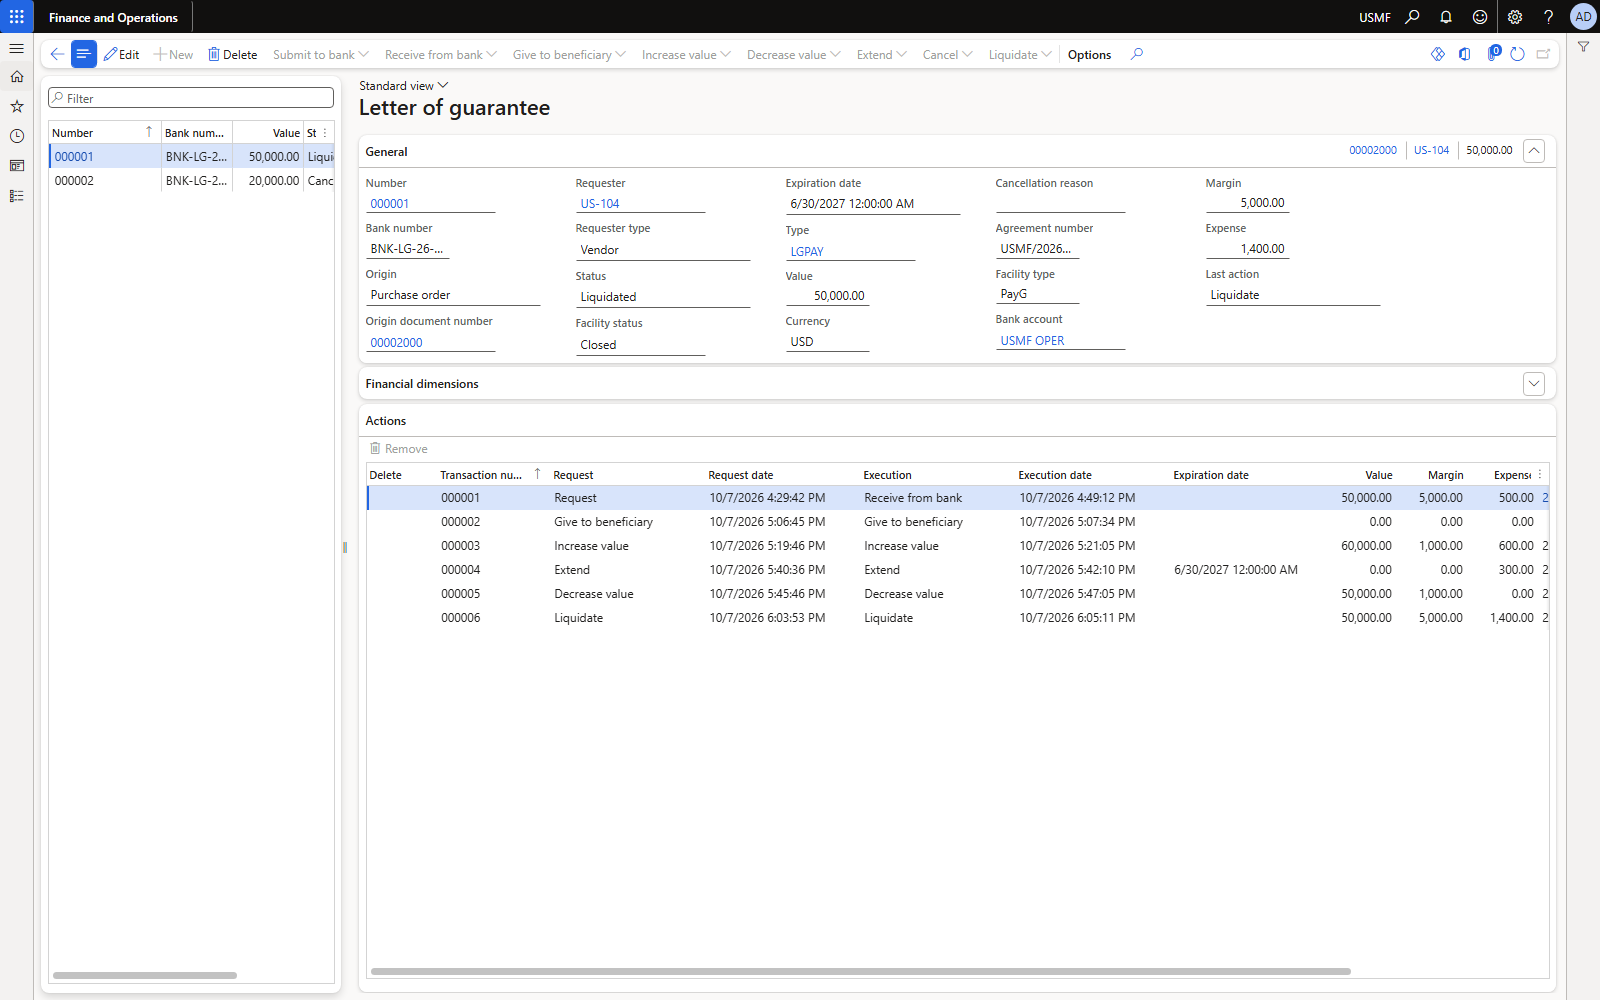Open Origin document number link 00002000
This screenshot has height=1000, width=1600.
396,342
